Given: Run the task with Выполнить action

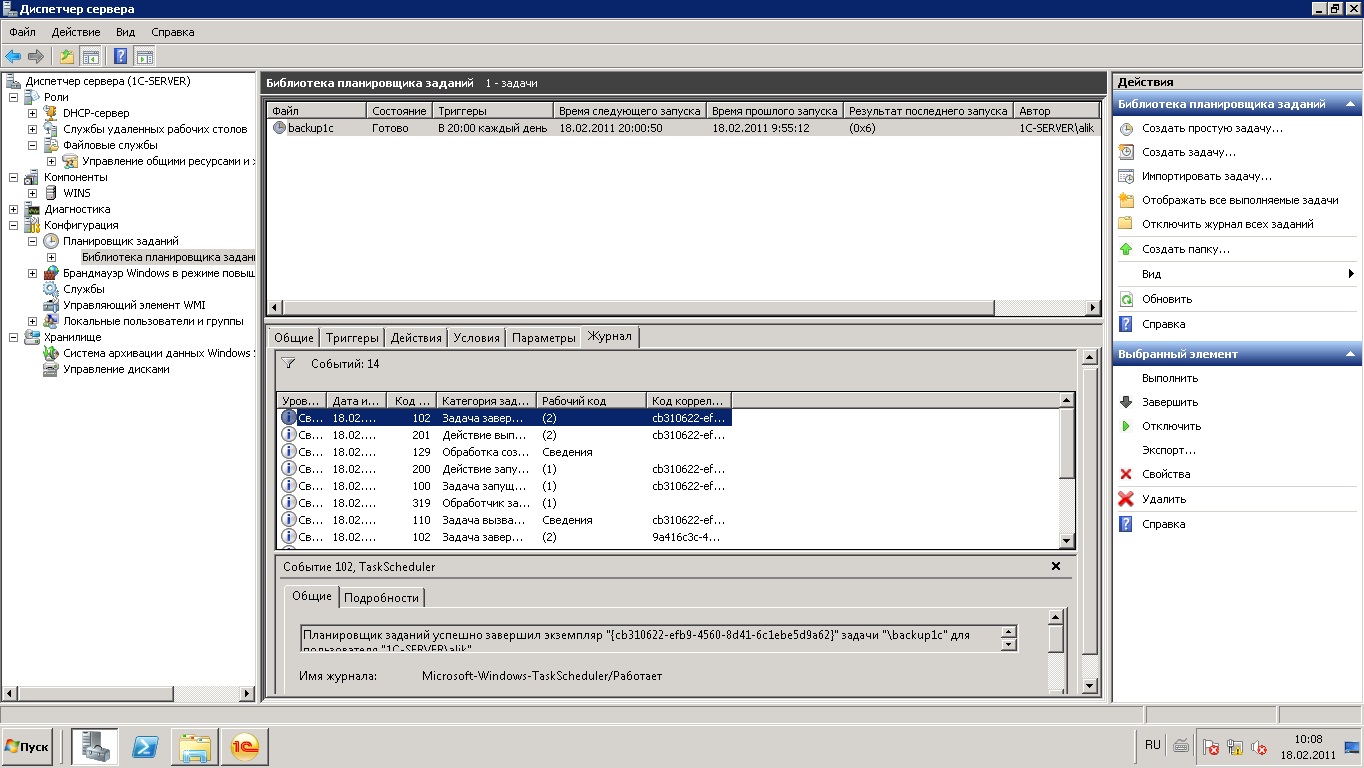Looking at the screenshot, I should (x=1170, y=378).
